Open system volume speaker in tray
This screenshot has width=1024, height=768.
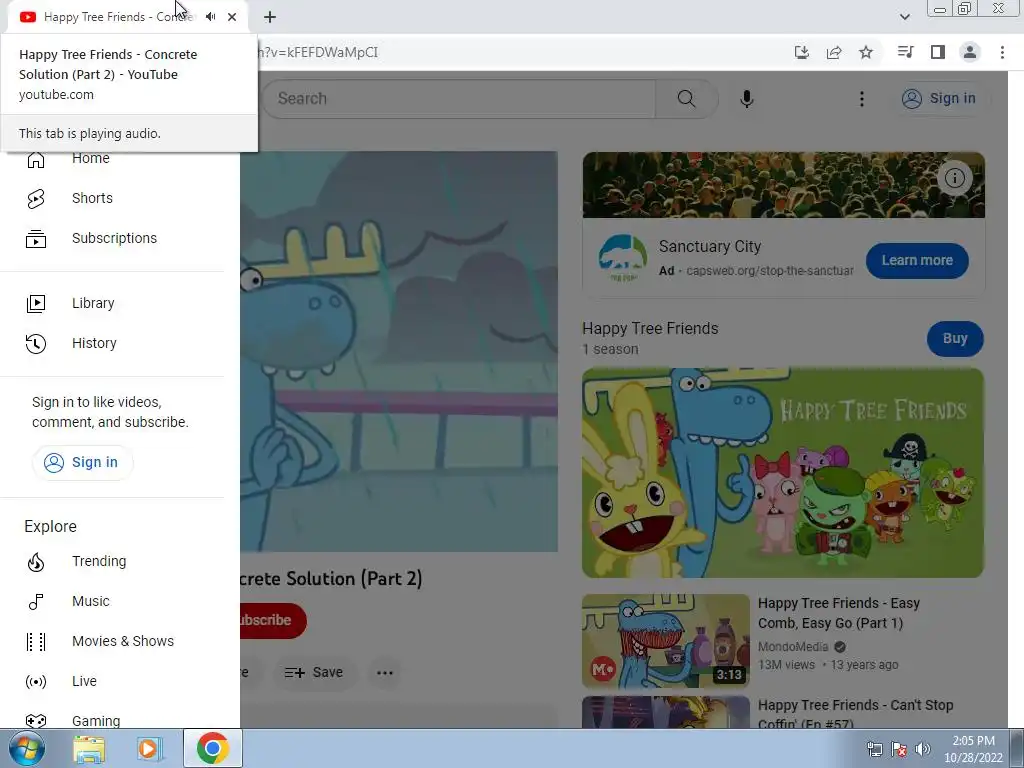pyautogui.click(x=923, y=749)
